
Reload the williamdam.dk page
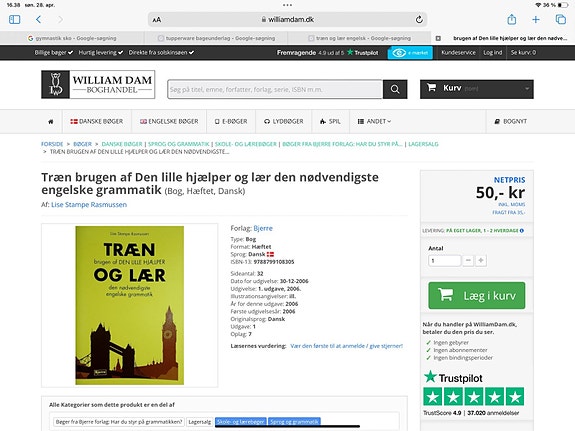coord(419,19)
